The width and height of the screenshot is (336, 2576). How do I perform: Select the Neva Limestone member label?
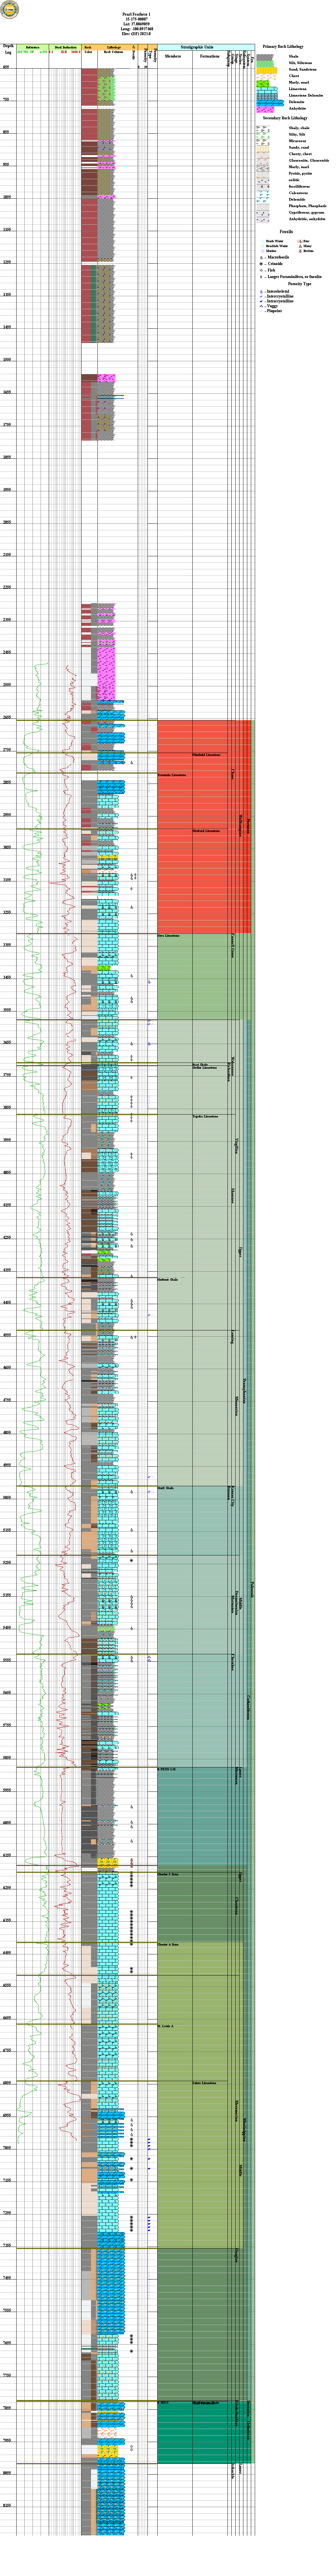click(169, 936)
